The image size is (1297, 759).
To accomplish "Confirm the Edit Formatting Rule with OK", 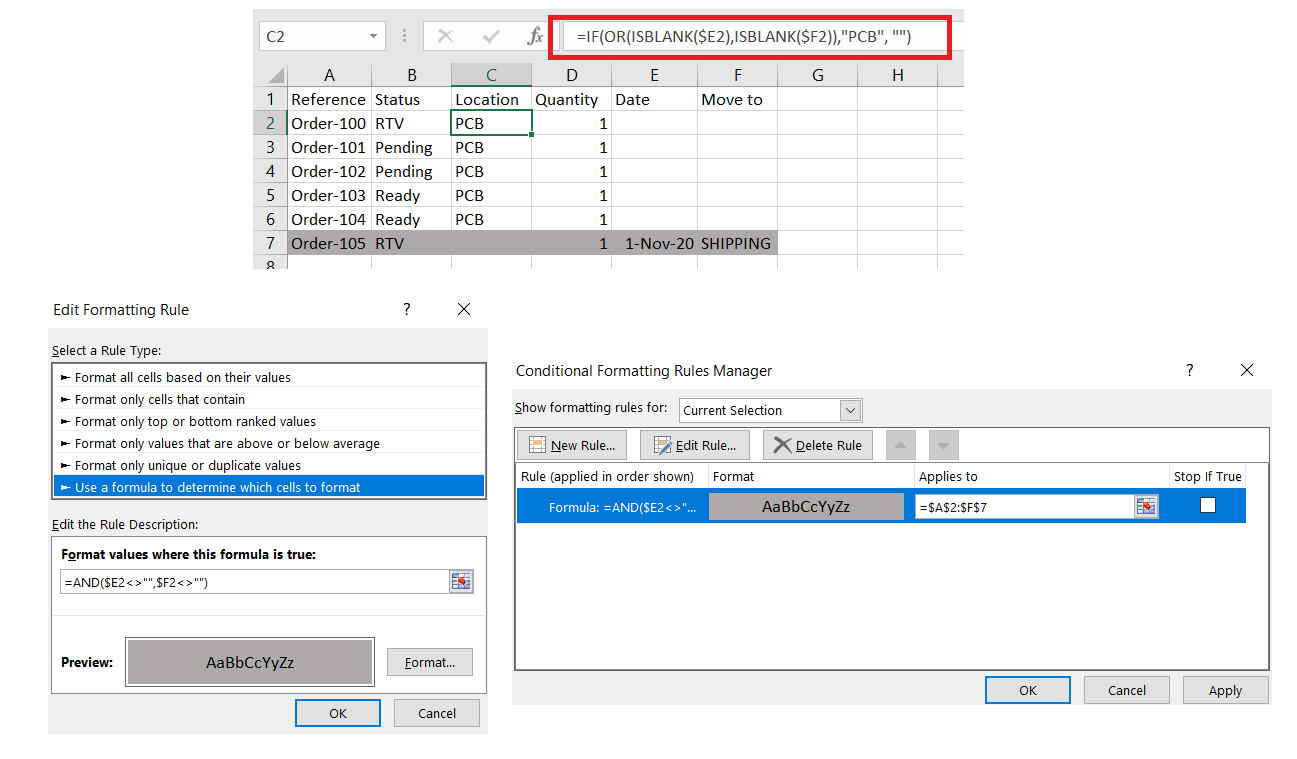I will click(337, 712).
